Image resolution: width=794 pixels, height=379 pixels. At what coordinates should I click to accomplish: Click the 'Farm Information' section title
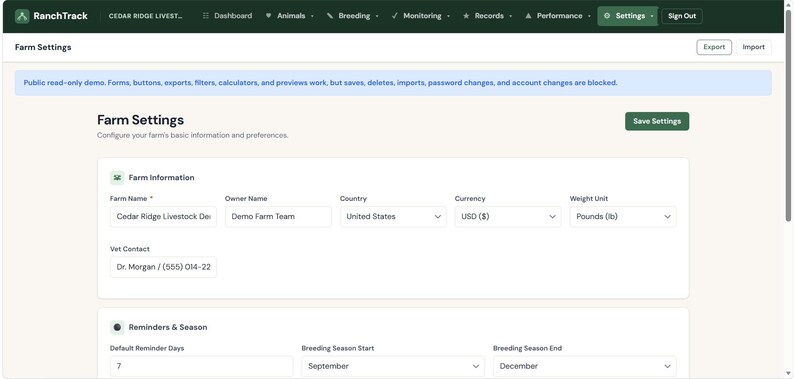pyautogui.click(x=162, y=178)
